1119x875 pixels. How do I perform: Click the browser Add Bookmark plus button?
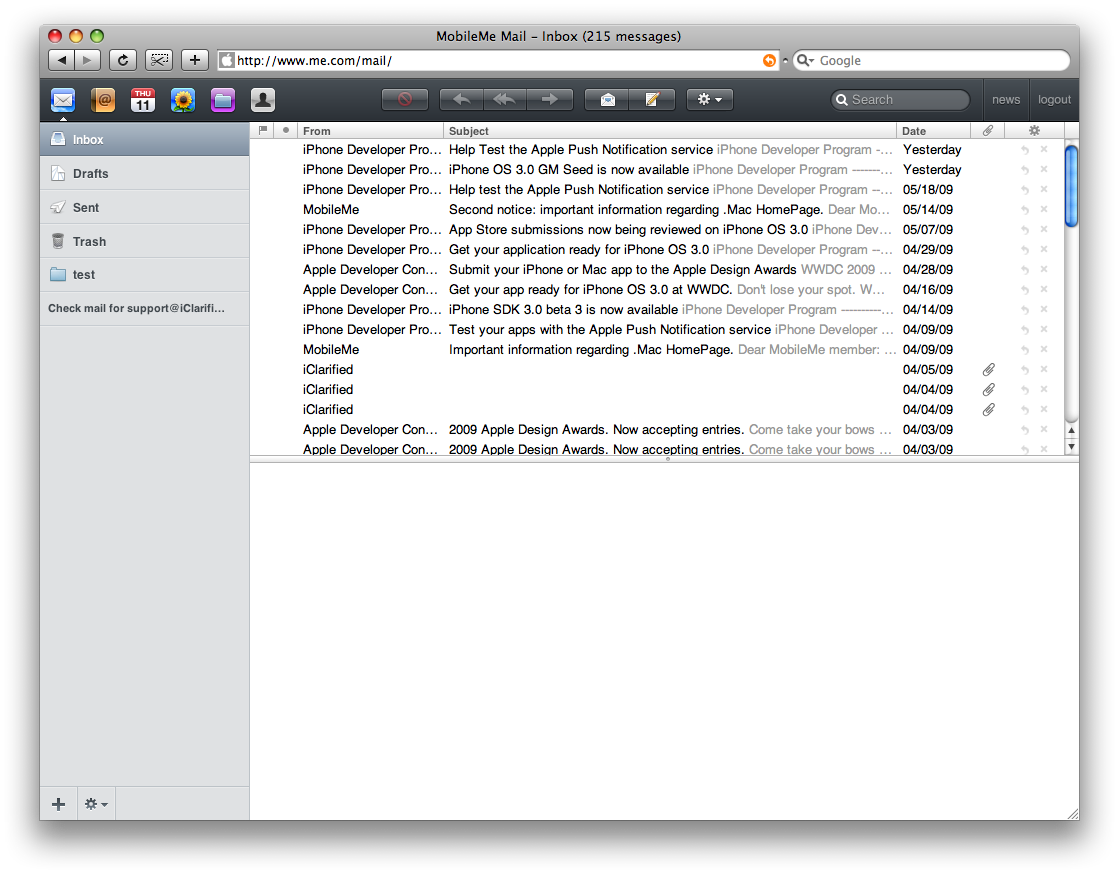195,60
